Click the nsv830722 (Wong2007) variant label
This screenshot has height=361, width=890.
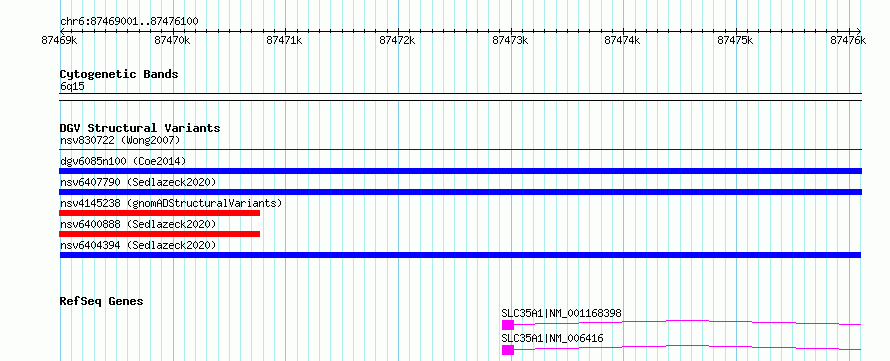pyautogui.click(x=120, y=140)
